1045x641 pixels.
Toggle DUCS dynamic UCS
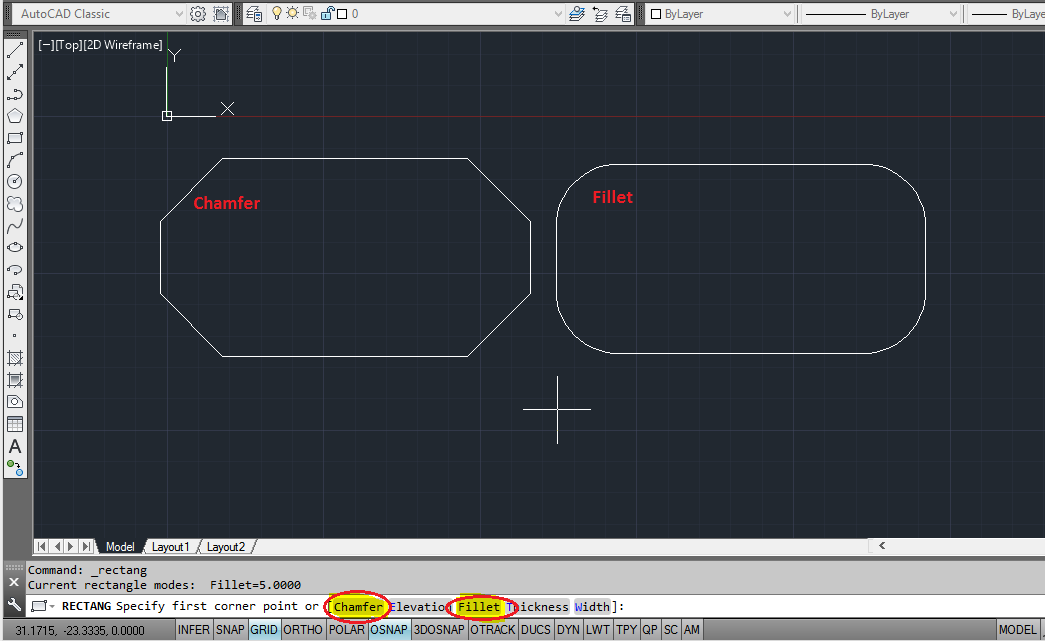coord(536,630)
